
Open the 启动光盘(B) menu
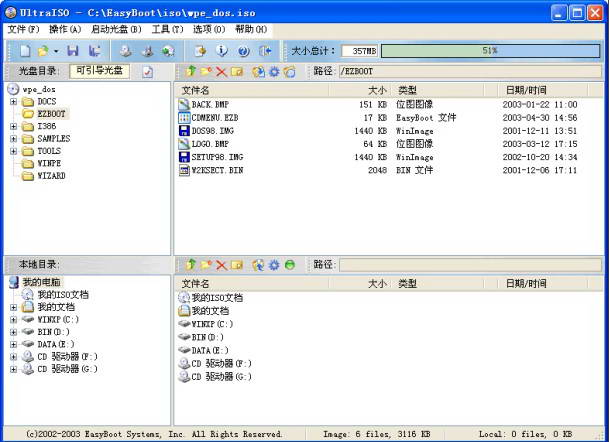pyautogui.click(x=115, y=29)
